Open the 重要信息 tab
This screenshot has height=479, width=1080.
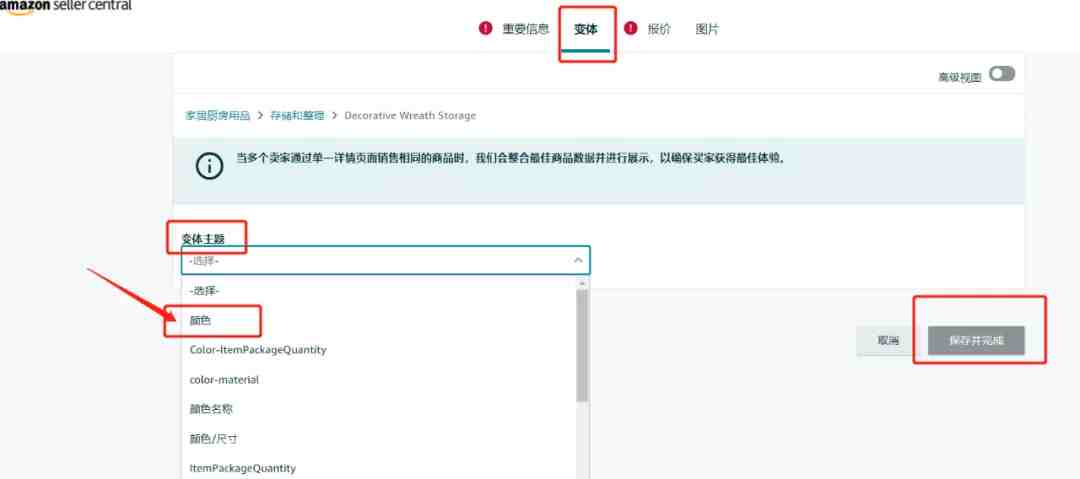[x=525, y=29]
